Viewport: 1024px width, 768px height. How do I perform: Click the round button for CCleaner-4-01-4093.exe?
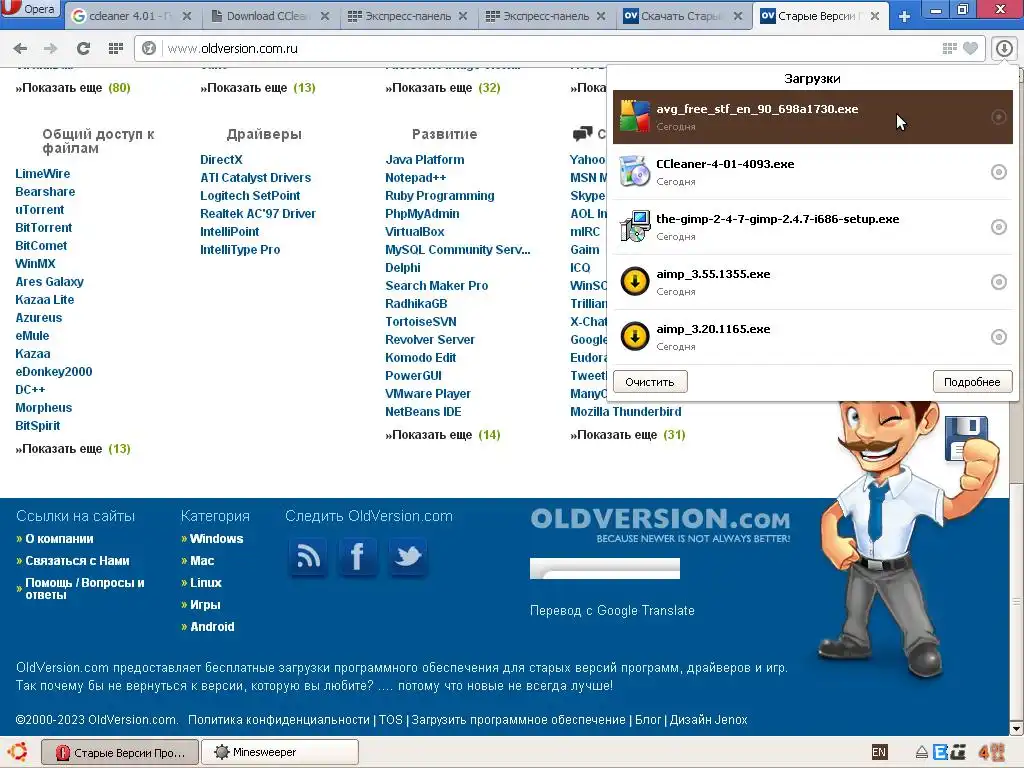tap(999, 172)
